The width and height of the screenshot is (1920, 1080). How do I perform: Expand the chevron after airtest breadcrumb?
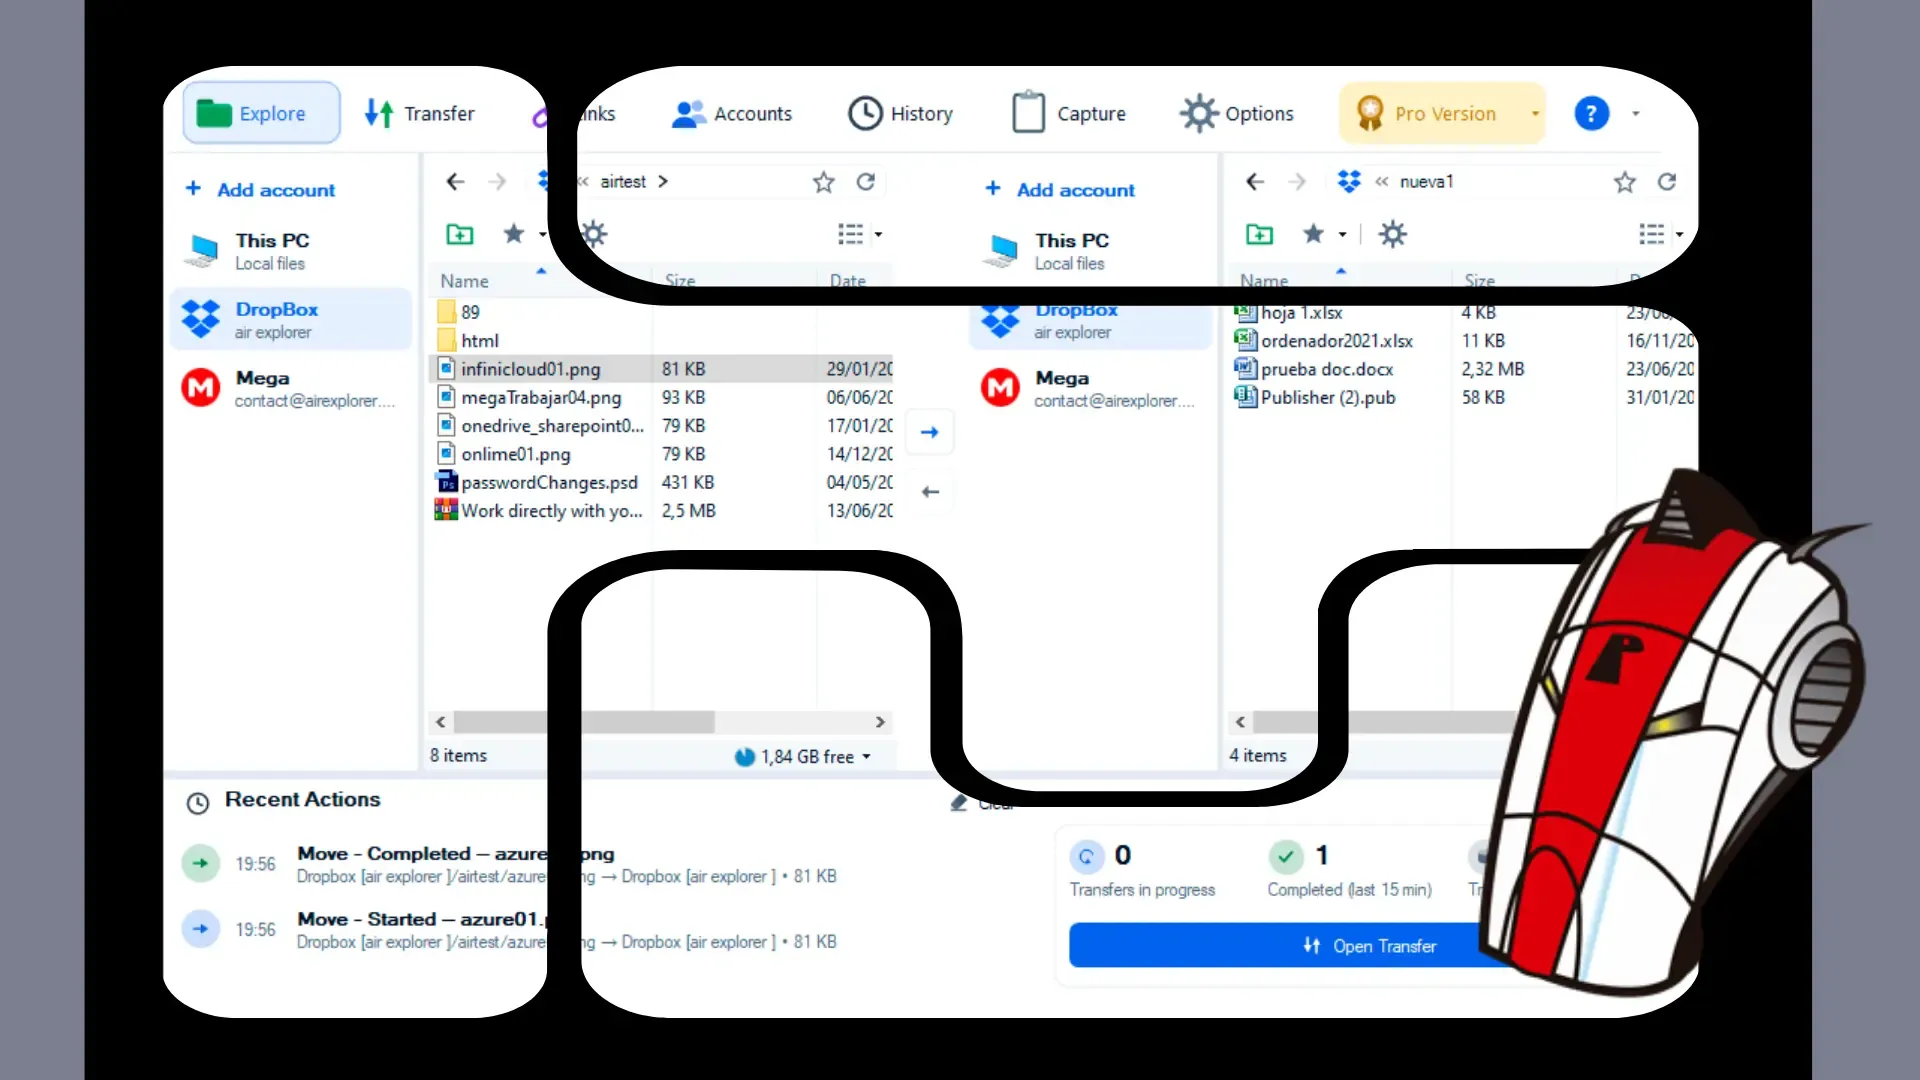[663, 182]
